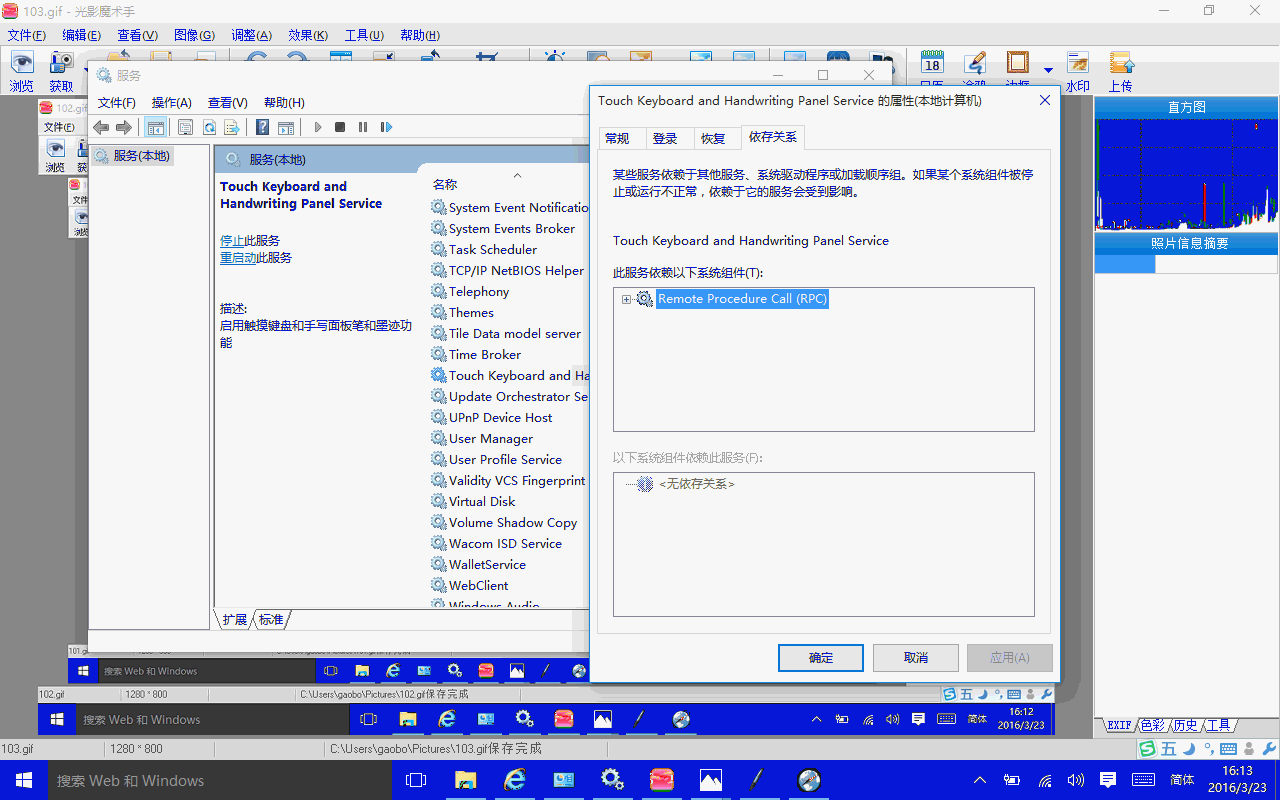Switch to the 常规 tab

[617, 139]
